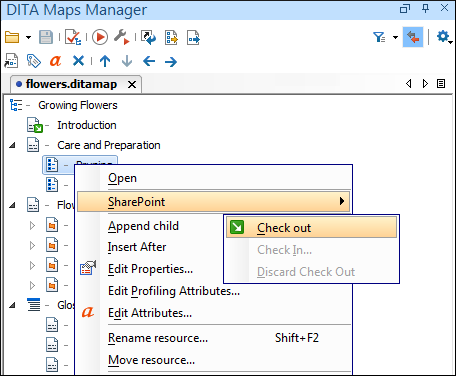The image size is (456, 376).
Task: Configure transformation scenarios wrench icon
Action: click(x=121, y=37)
